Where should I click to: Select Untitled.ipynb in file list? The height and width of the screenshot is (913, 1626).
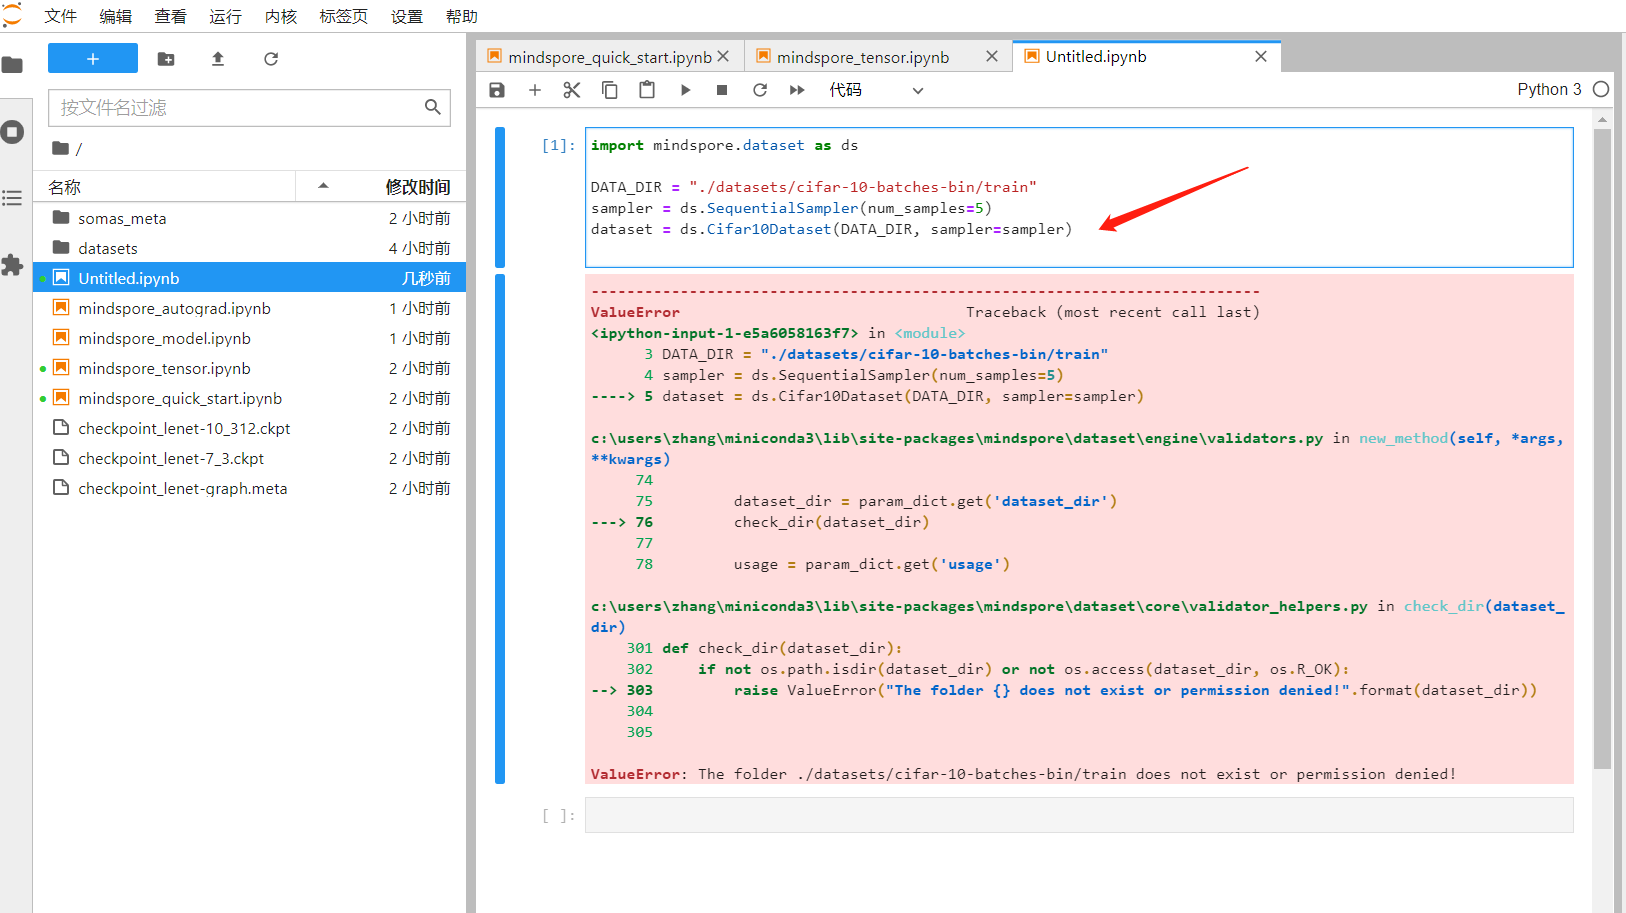250,278
